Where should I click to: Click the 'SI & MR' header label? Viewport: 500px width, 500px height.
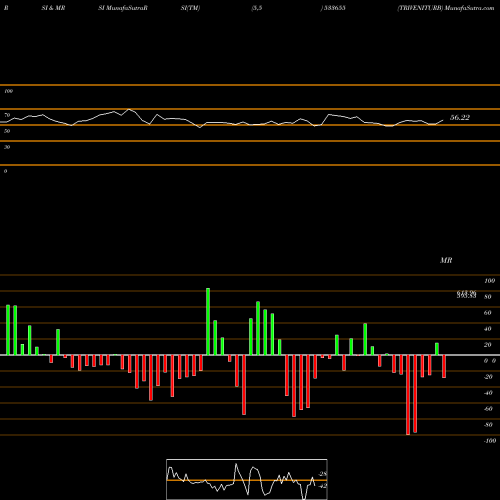(53, 8)
